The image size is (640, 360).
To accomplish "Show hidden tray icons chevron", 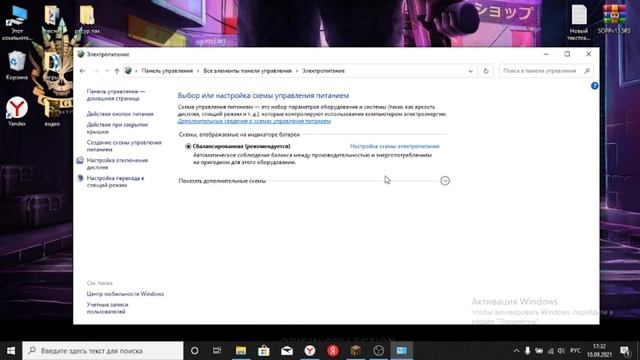I will tap(516, 351).
